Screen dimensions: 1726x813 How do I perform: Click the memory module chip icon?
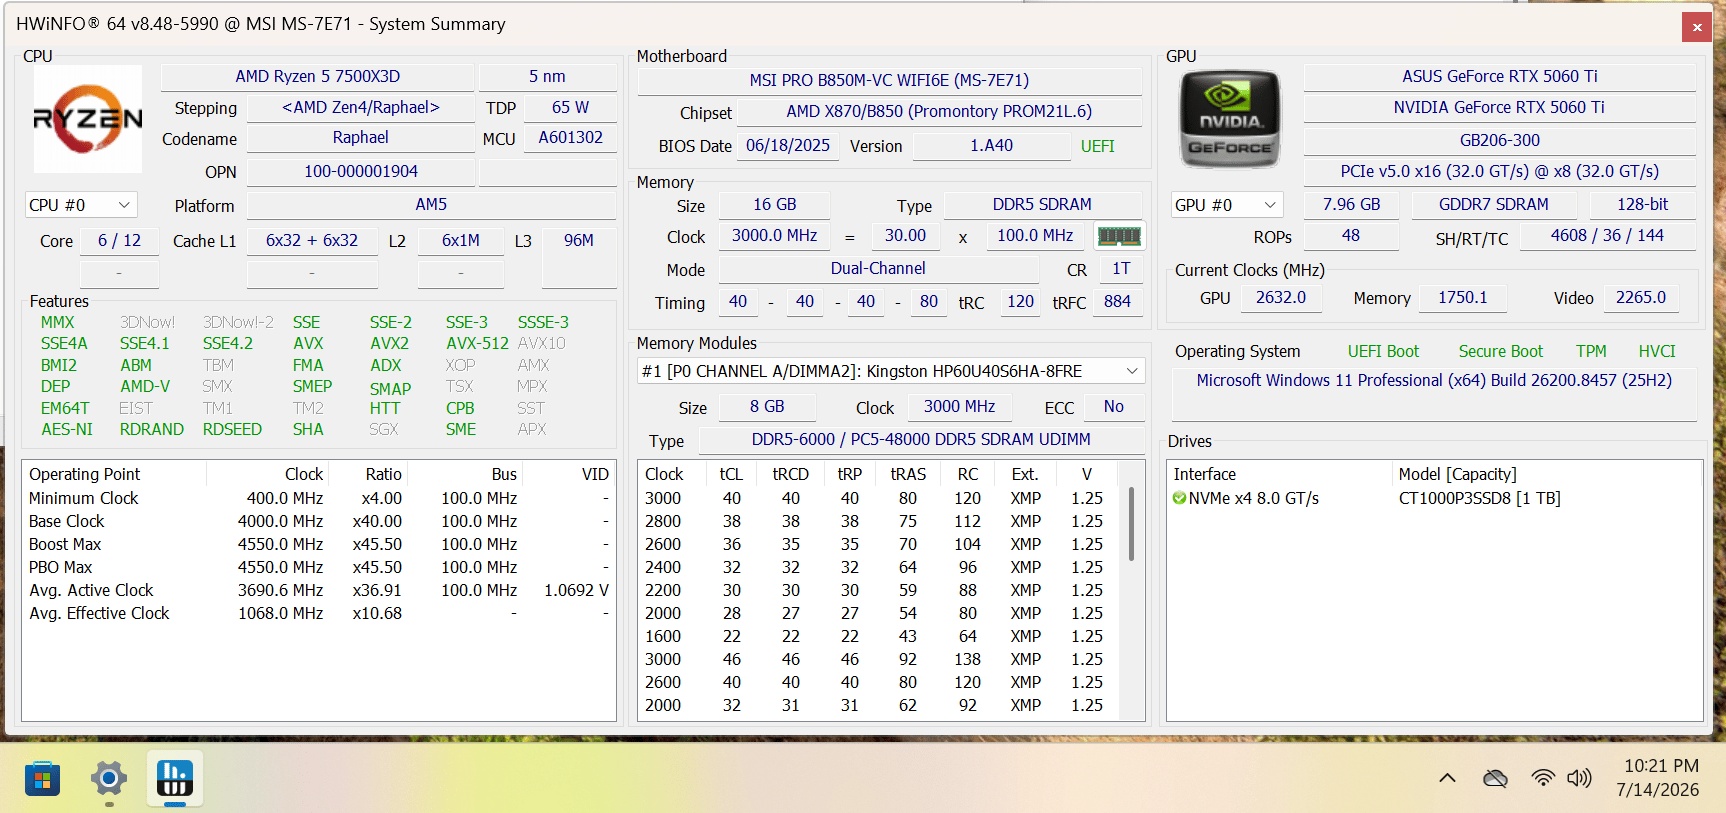pos(1119,236)
